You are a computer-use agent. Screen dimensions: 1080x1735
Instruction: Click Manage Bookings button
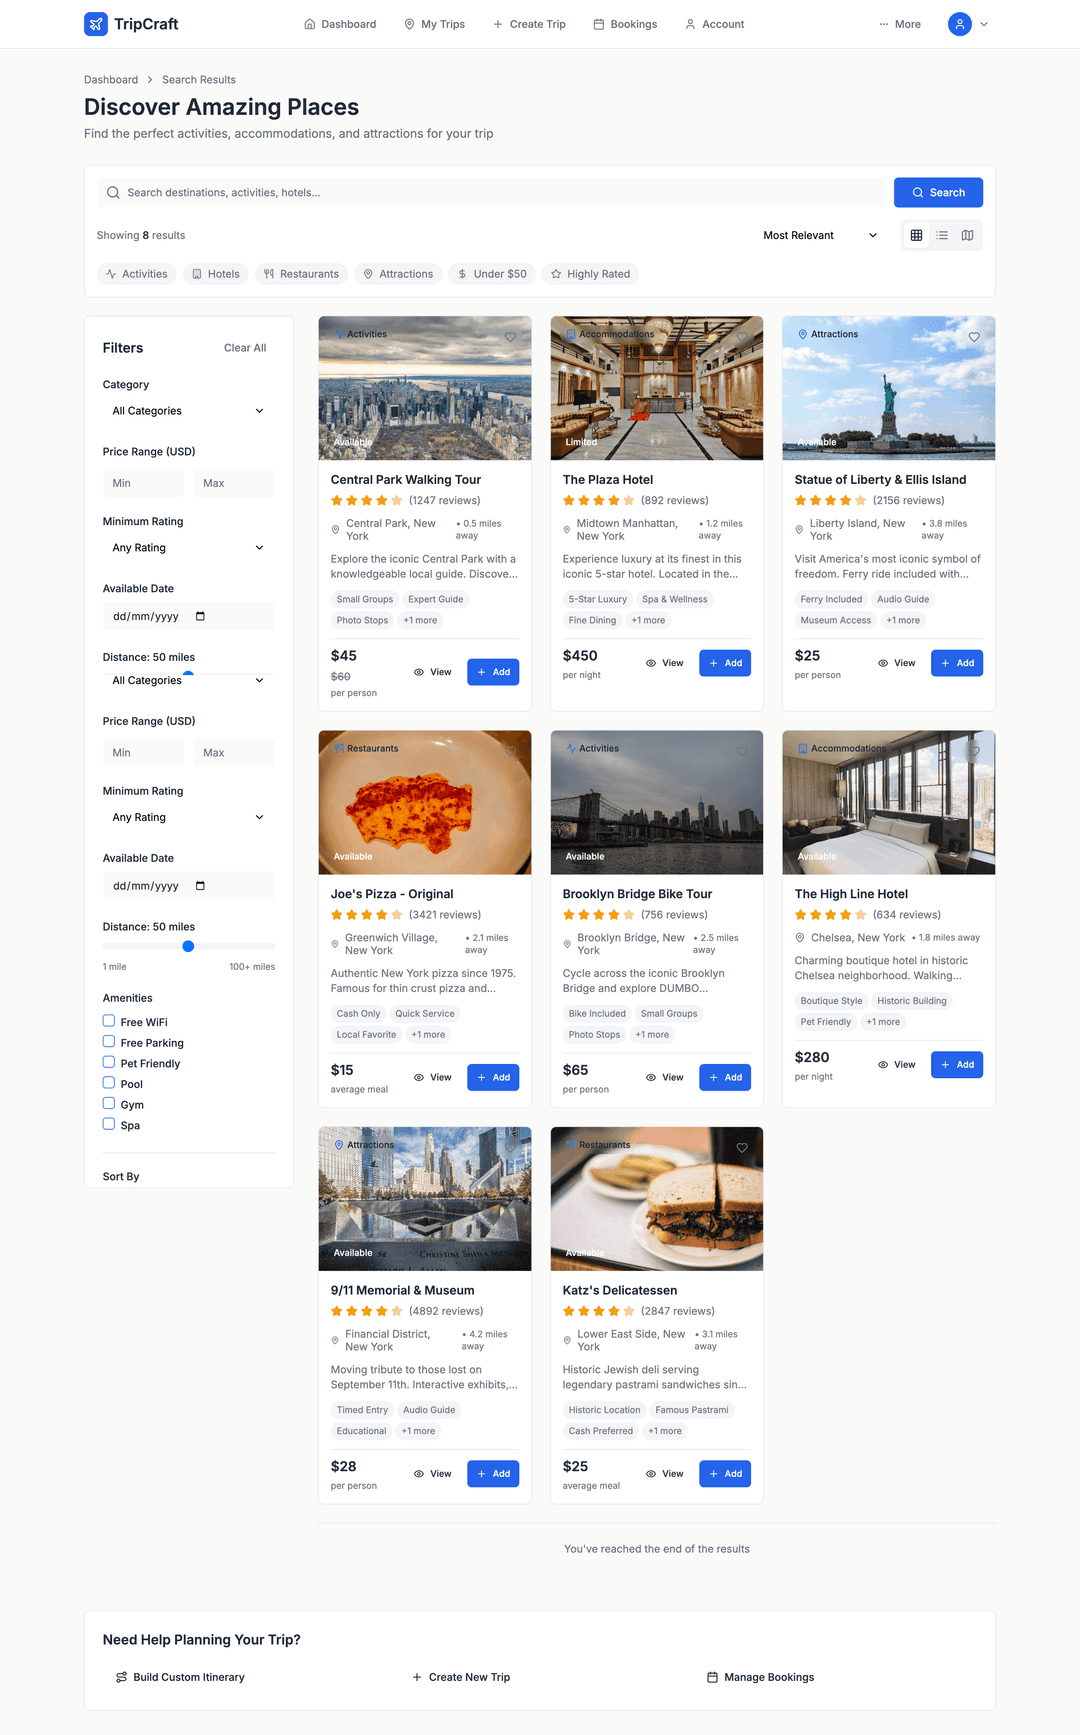click(761, 1677)
